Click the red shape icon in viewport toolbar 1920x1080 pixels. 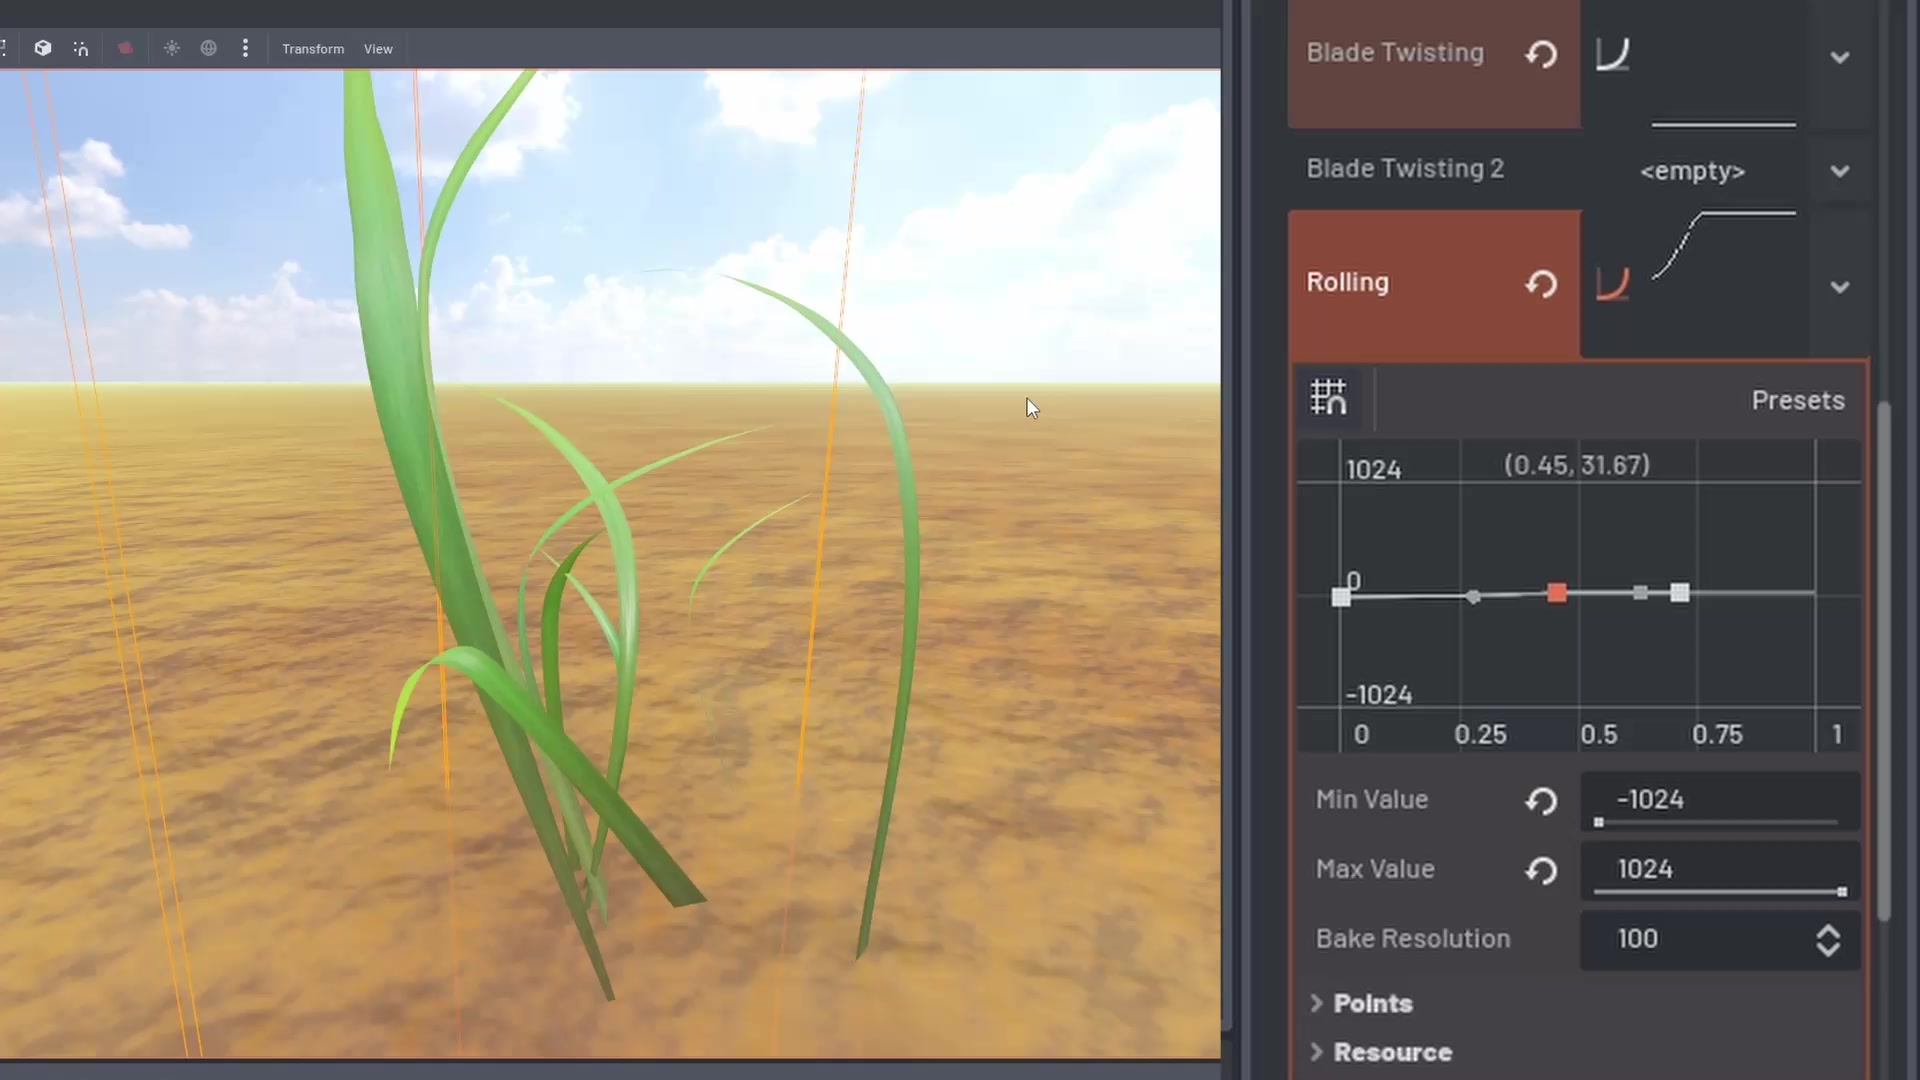coord(125,48)
